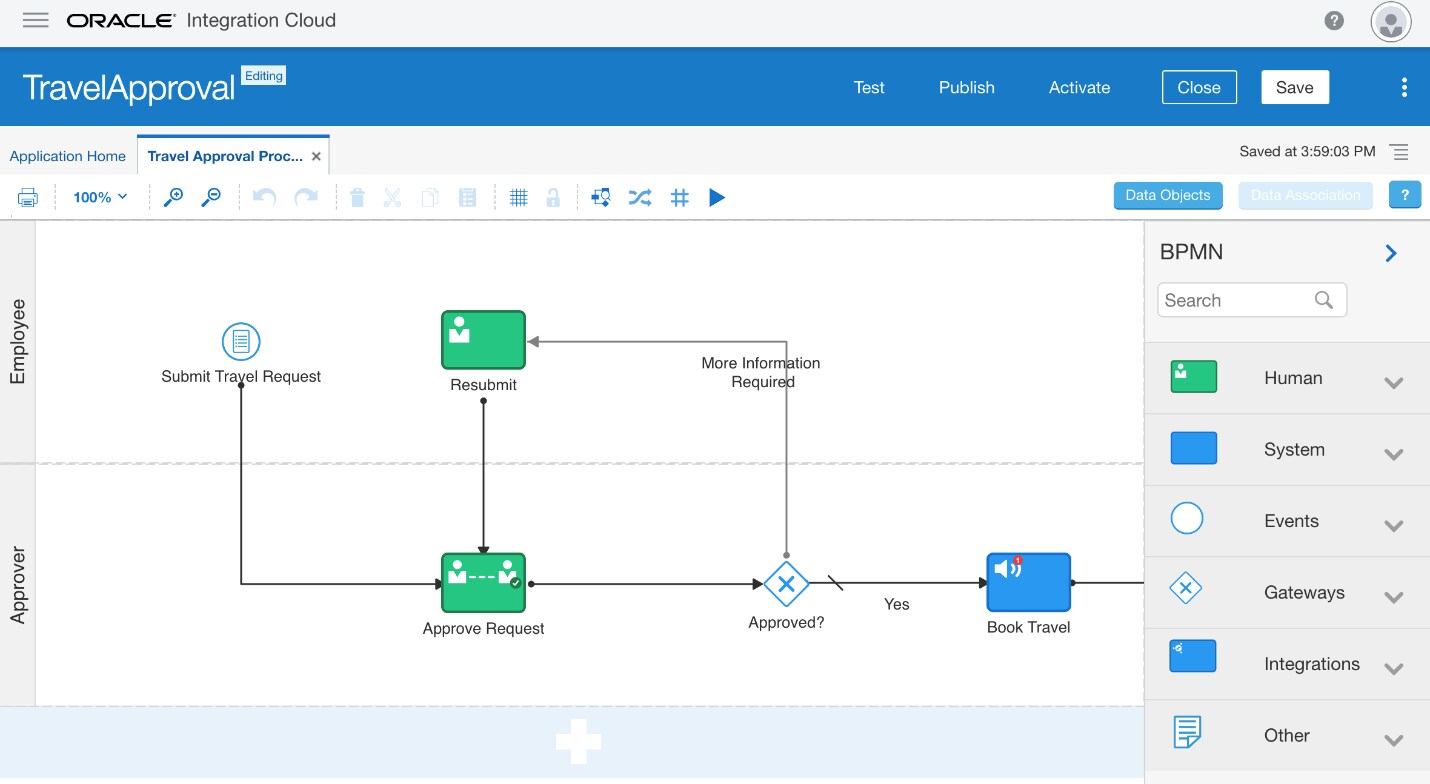Image resolution: width=1430 pixels, height=784 pixels.
Task: Close the Travel Approval Process tab
Action: coord(316,156)
